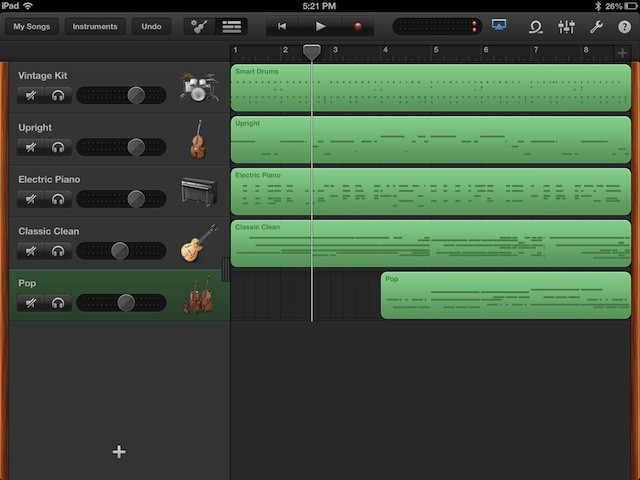Start recording with the red Record button

[x=358, y=27]
